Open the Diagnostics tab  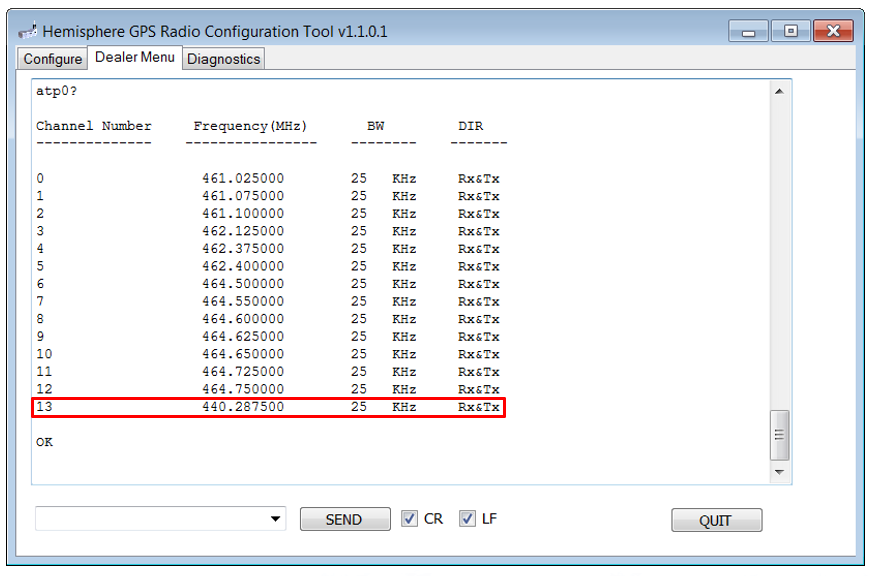point(223,59)
